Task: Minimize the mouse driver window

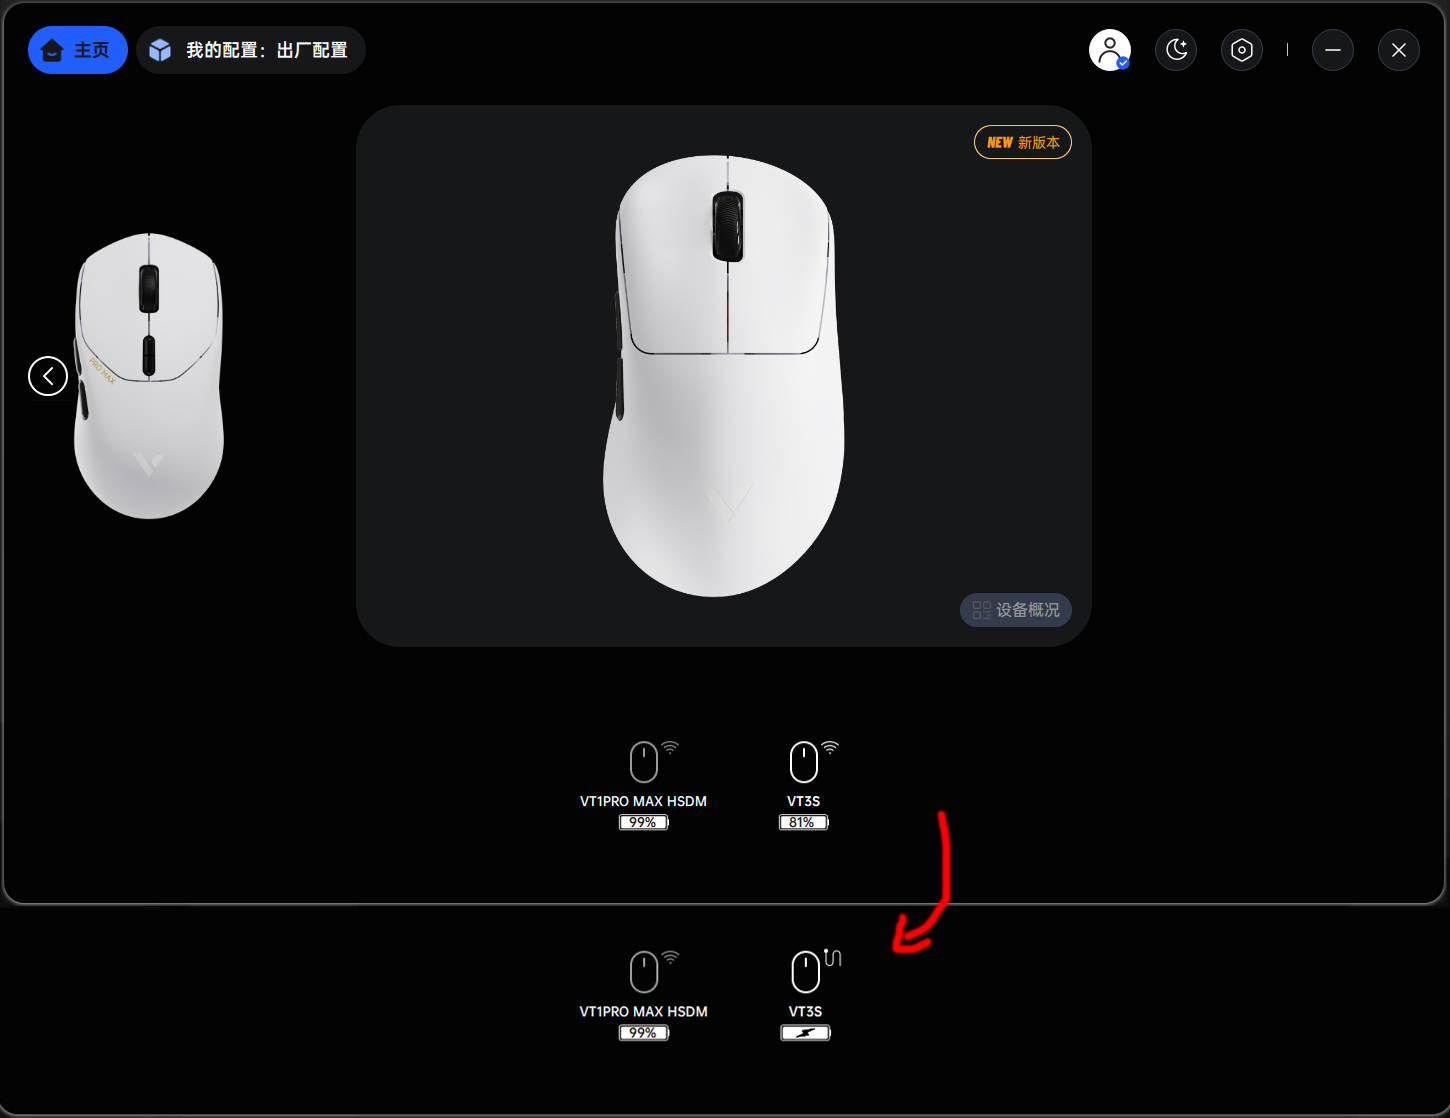Action: click(x=1333, y=50)
